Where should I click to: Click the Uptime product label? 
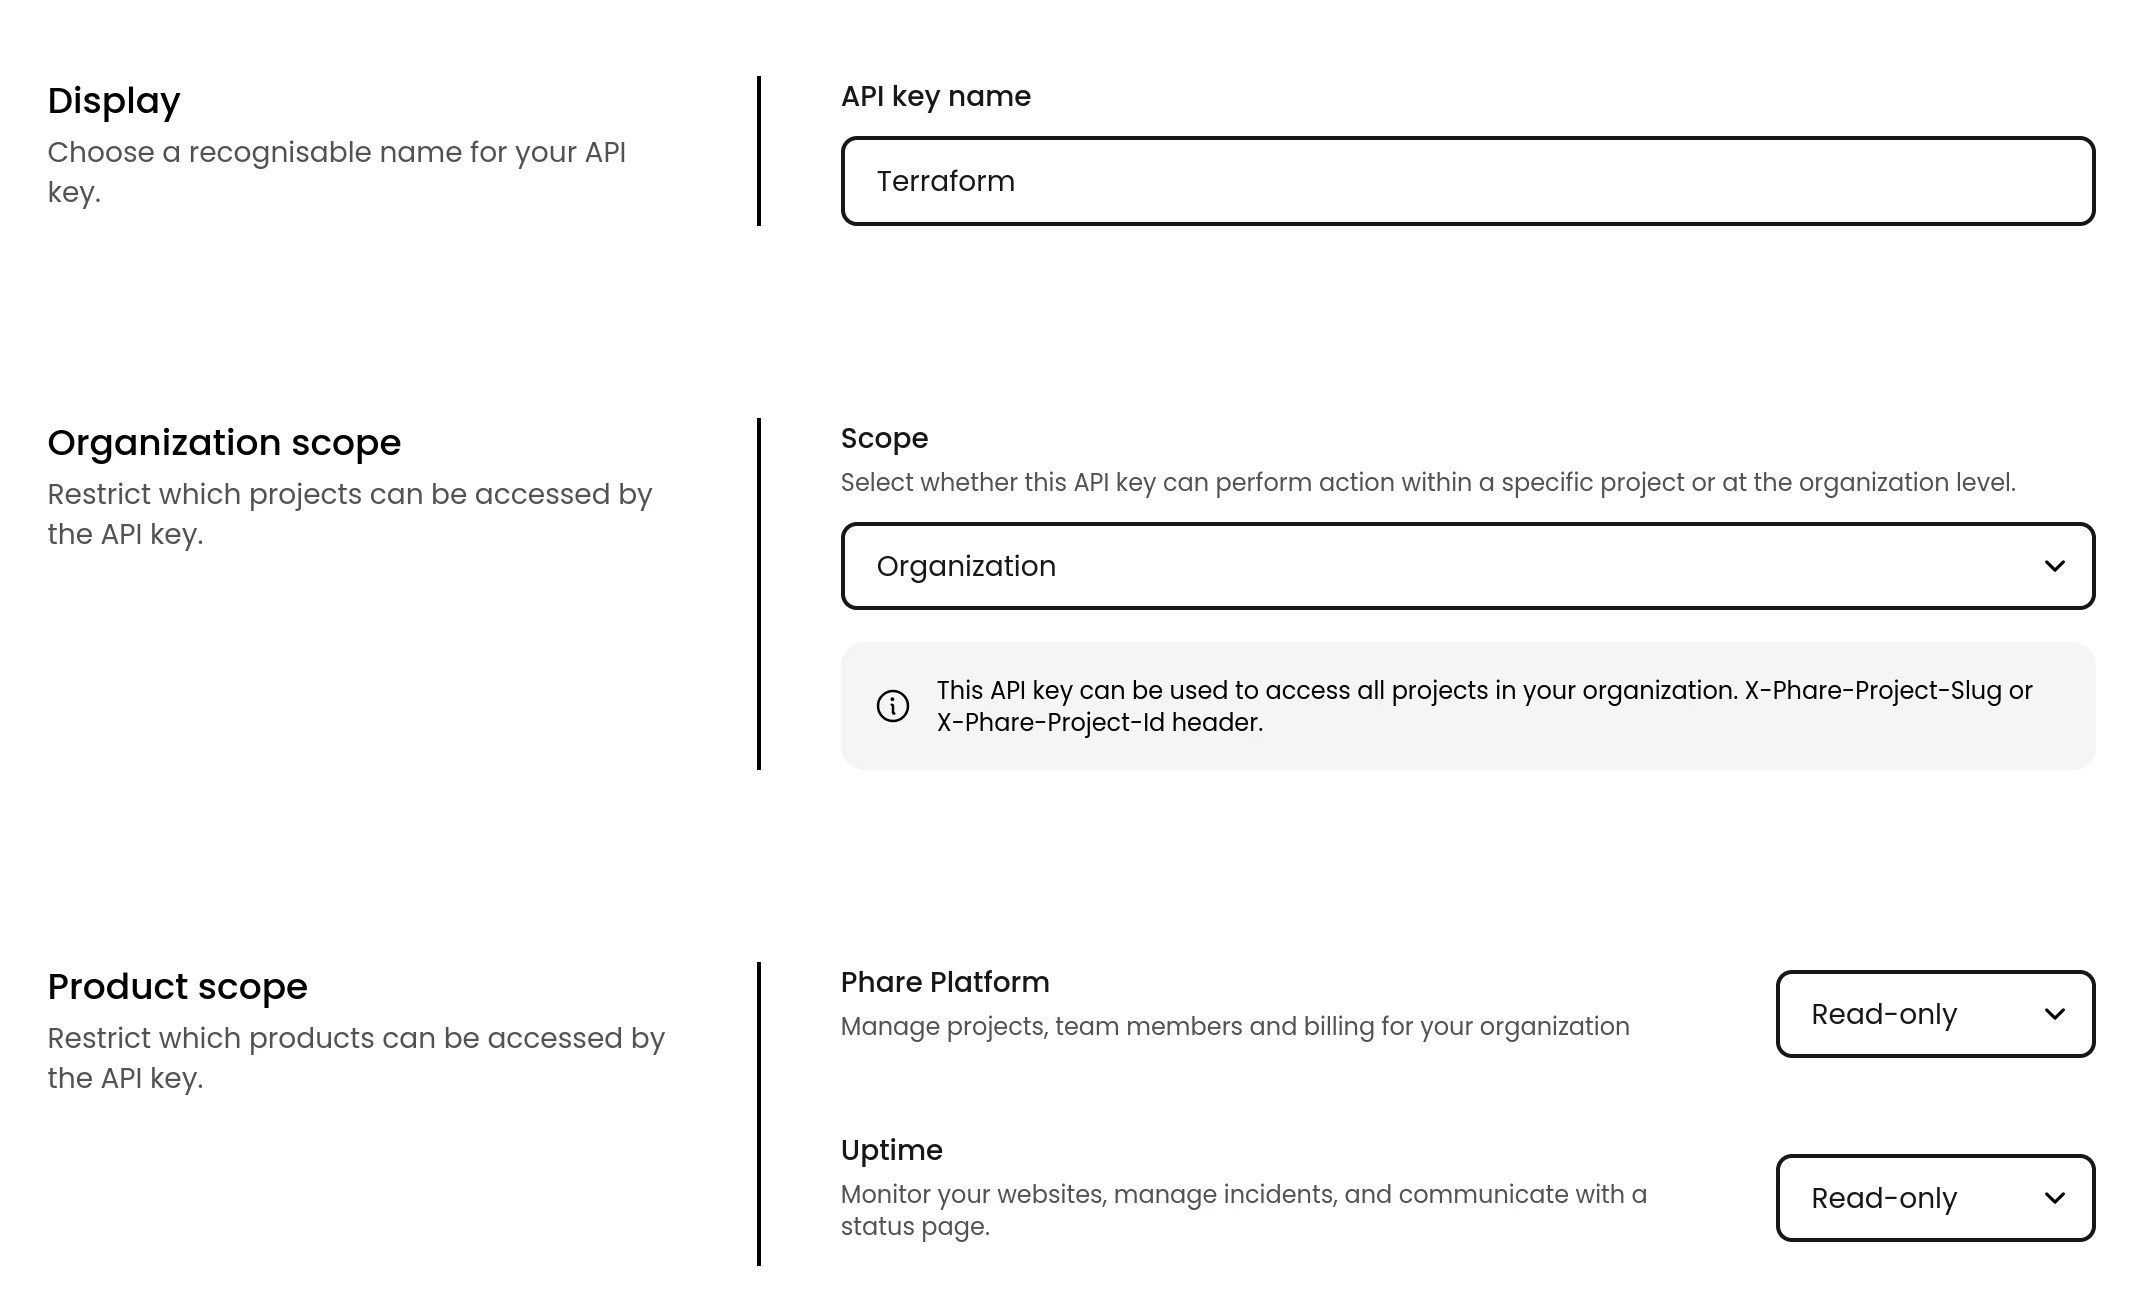tap(890, 1150)
